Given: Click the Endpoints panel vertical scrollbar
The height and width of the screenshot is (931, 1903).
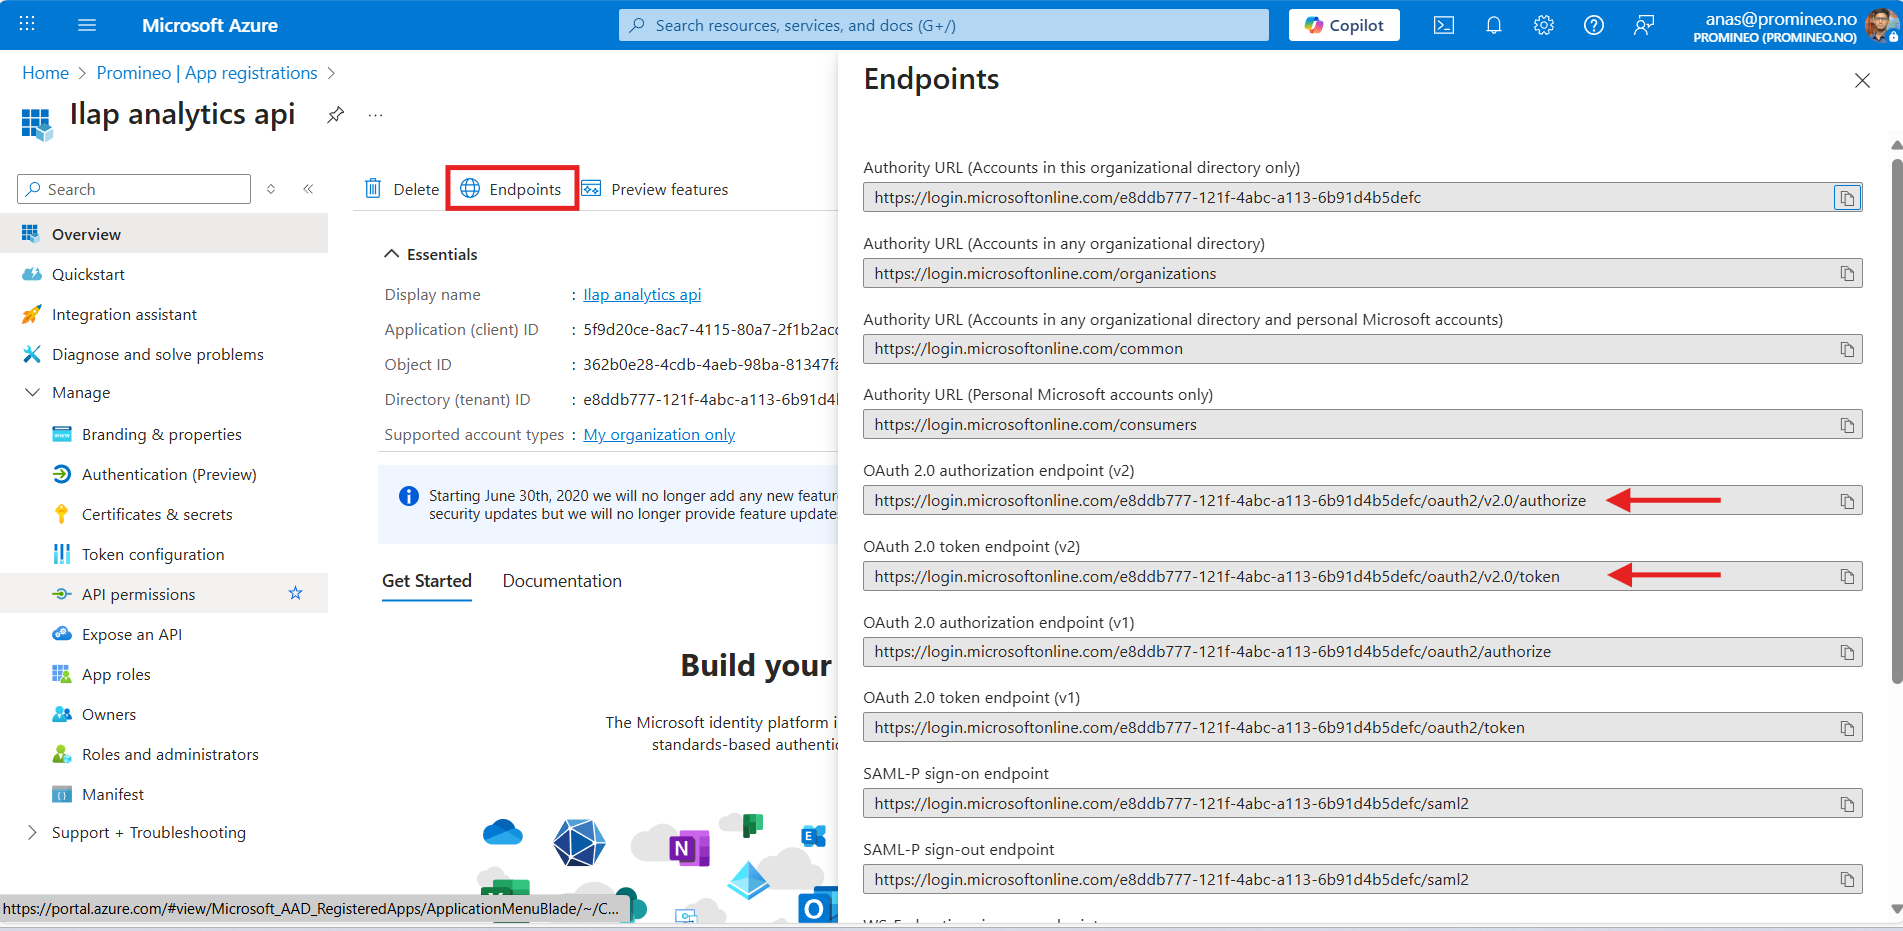Looking at the screenshot, I should coord(1897,420).
